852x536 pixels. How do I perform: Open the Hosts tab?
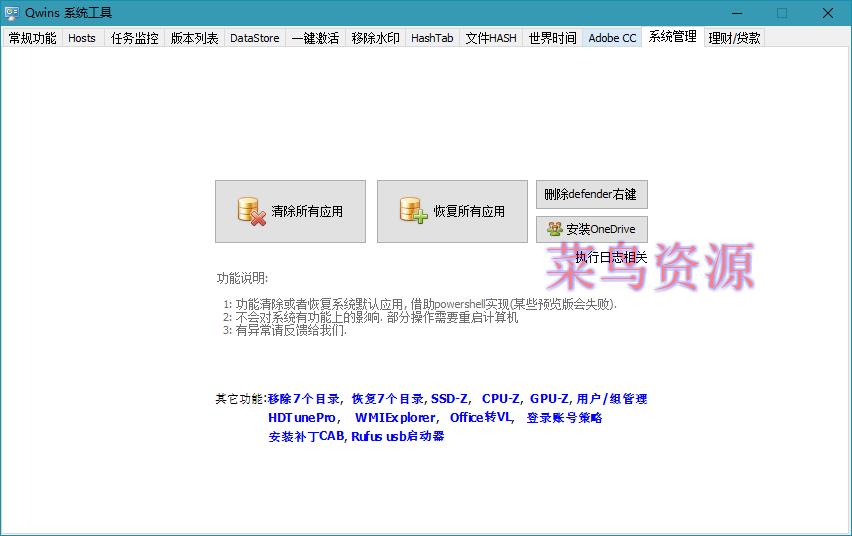pyautogui.click(x=82, y=38)
